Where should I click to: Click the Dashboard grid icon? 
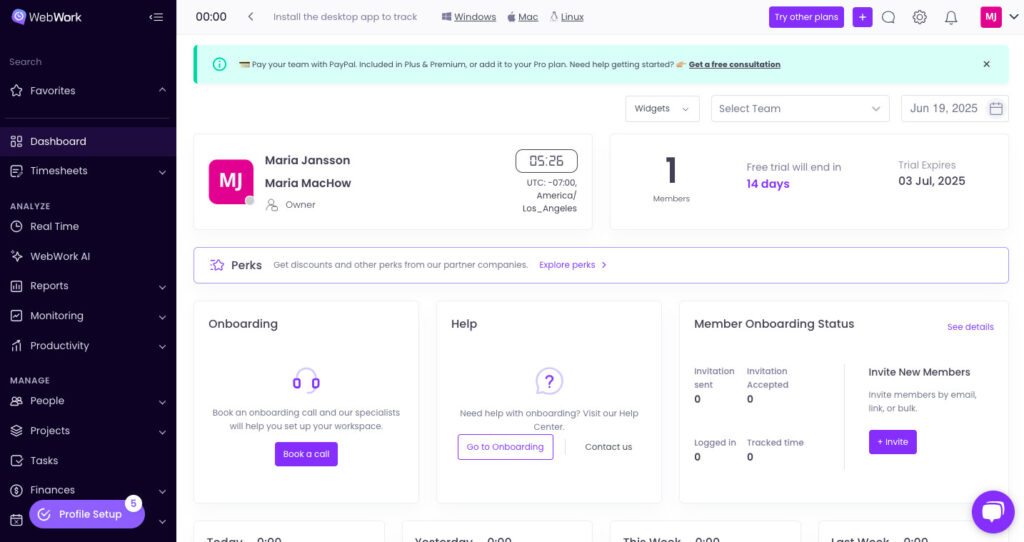[x=16, y=141]
